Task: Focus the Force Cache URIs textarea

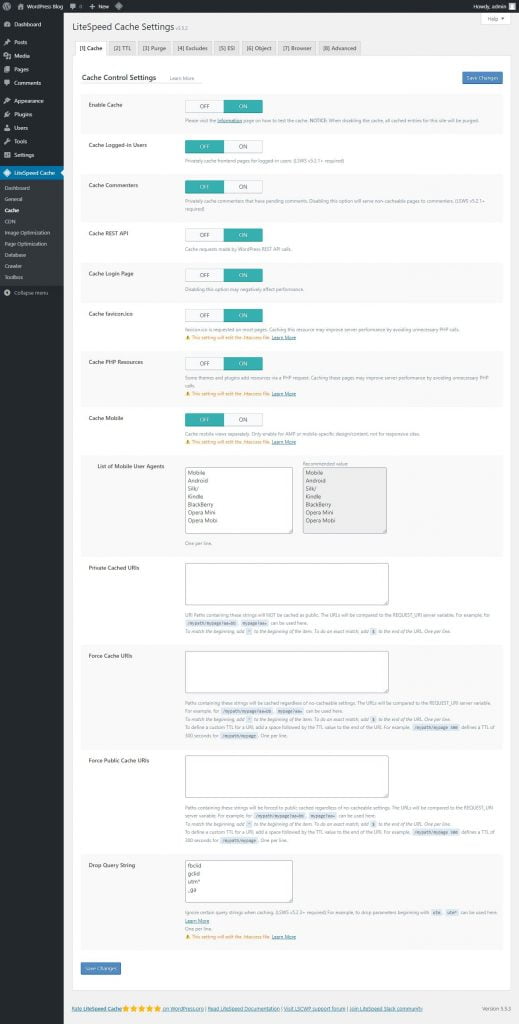Action: pos(287,672)
